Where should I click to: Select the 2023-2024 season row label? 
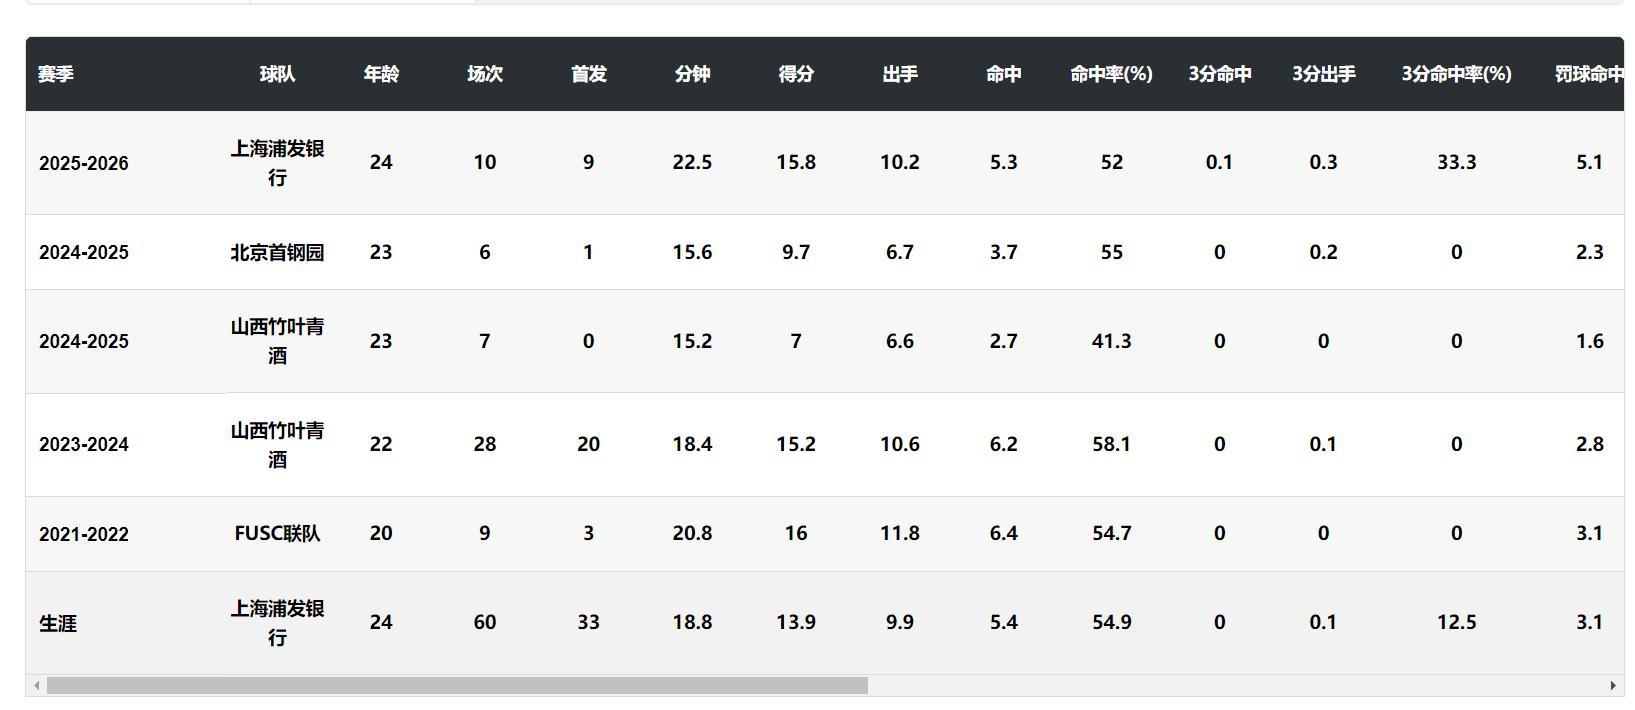click(84, 445)
